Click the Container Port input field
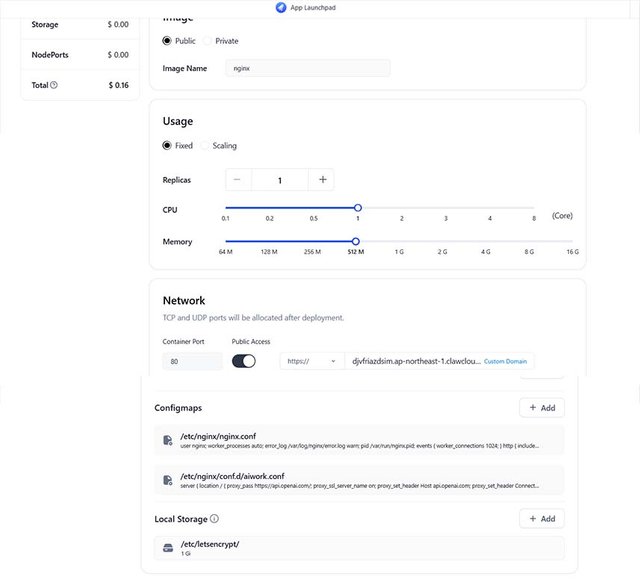 [192, 361]
